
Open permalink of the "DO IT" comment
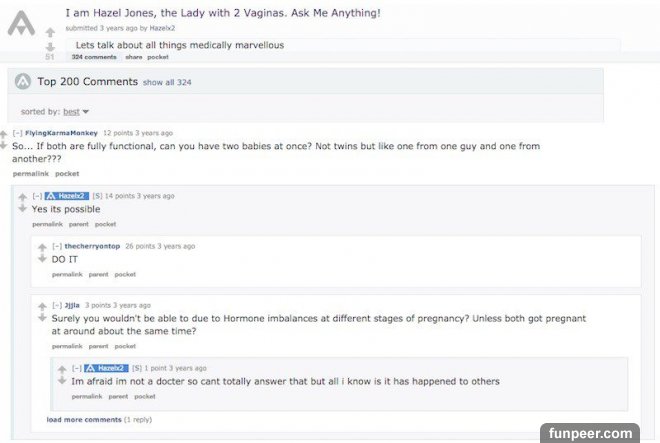[x=67, y=275]
